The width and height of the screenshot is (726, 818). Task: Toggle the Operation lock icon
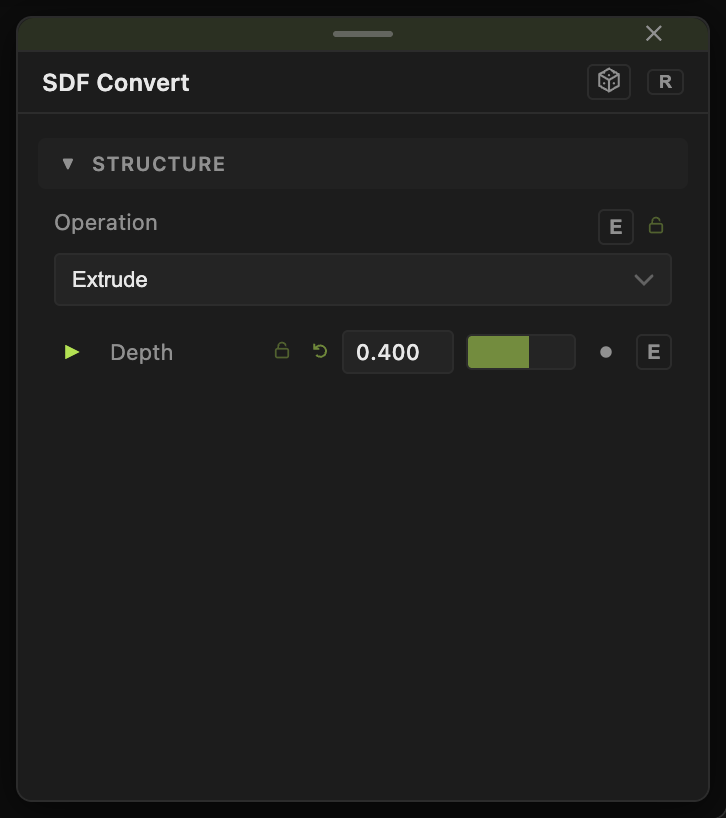click(656, 225)
